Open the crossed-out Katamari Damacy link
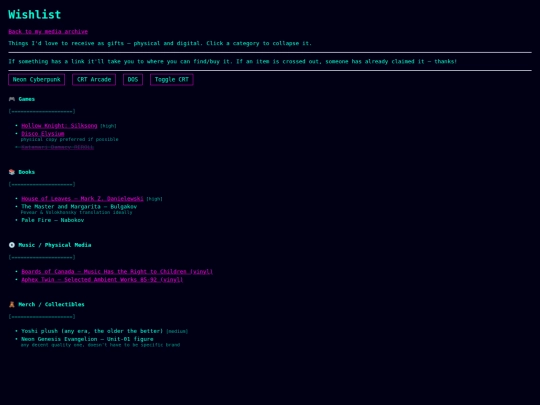The image size is (540, 405). click(x=58, y=147)
